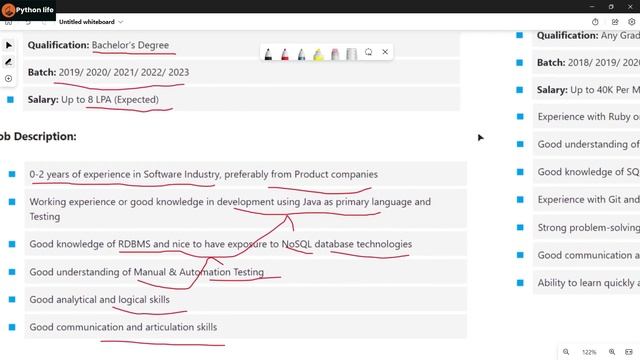Click the "ob Description:" heading
Screen dimensions: 640x360
tap(38, 136)
